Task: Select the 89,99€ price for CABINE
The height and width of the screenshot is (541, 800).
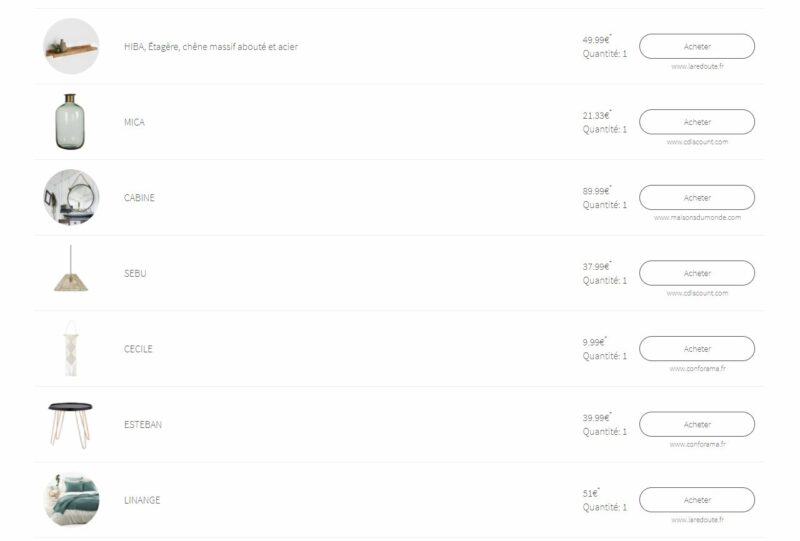Action: point(596,191)
